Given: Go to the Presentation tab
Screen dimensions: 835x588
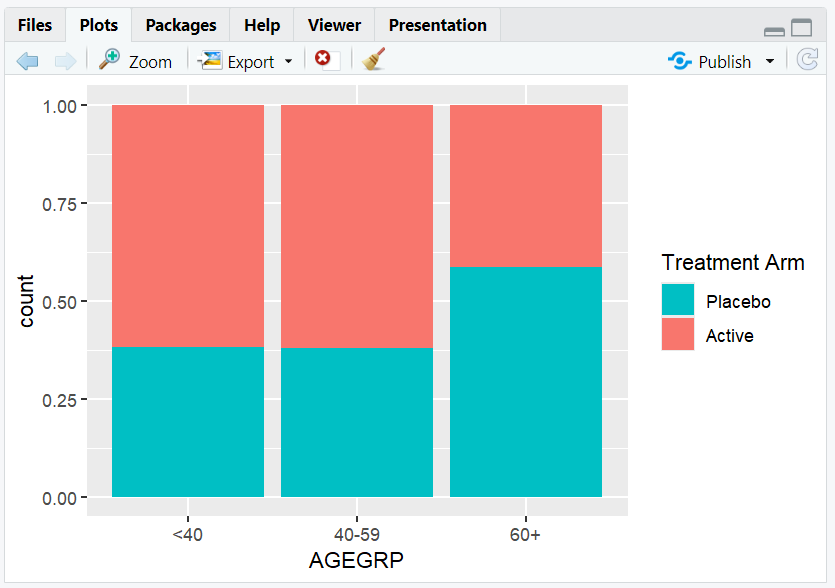Looking at the screenshot, I should point(437,24).
